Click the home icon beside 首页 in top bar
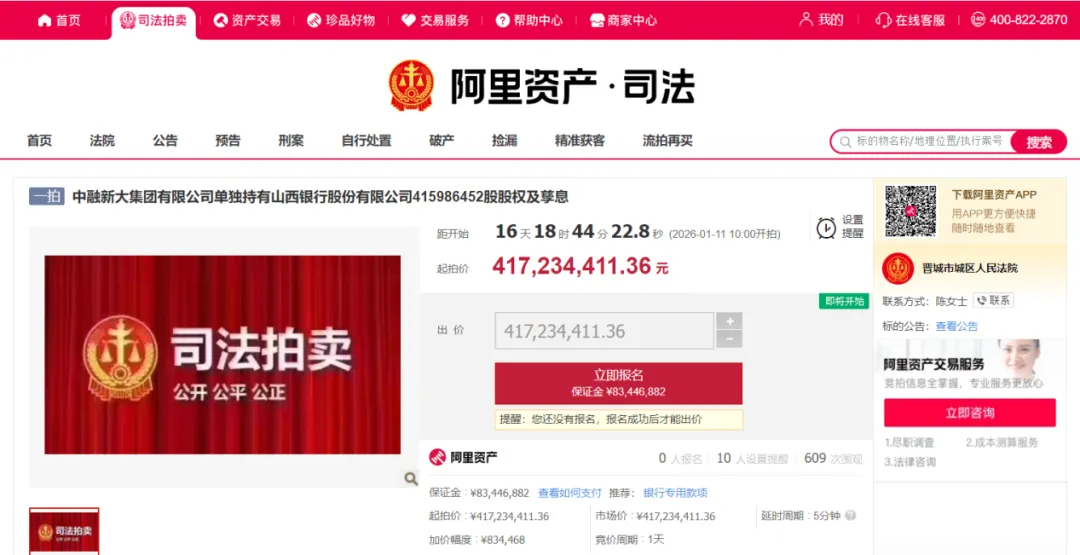The image size is (1080, 555). pos(45,20)
